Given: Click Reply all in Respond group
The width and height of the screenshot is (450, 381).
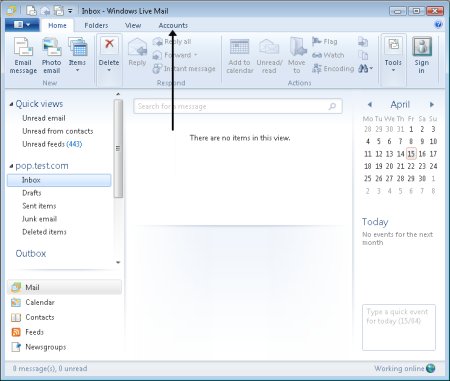Looking at the screenshot, I should [x=172, y=42].
